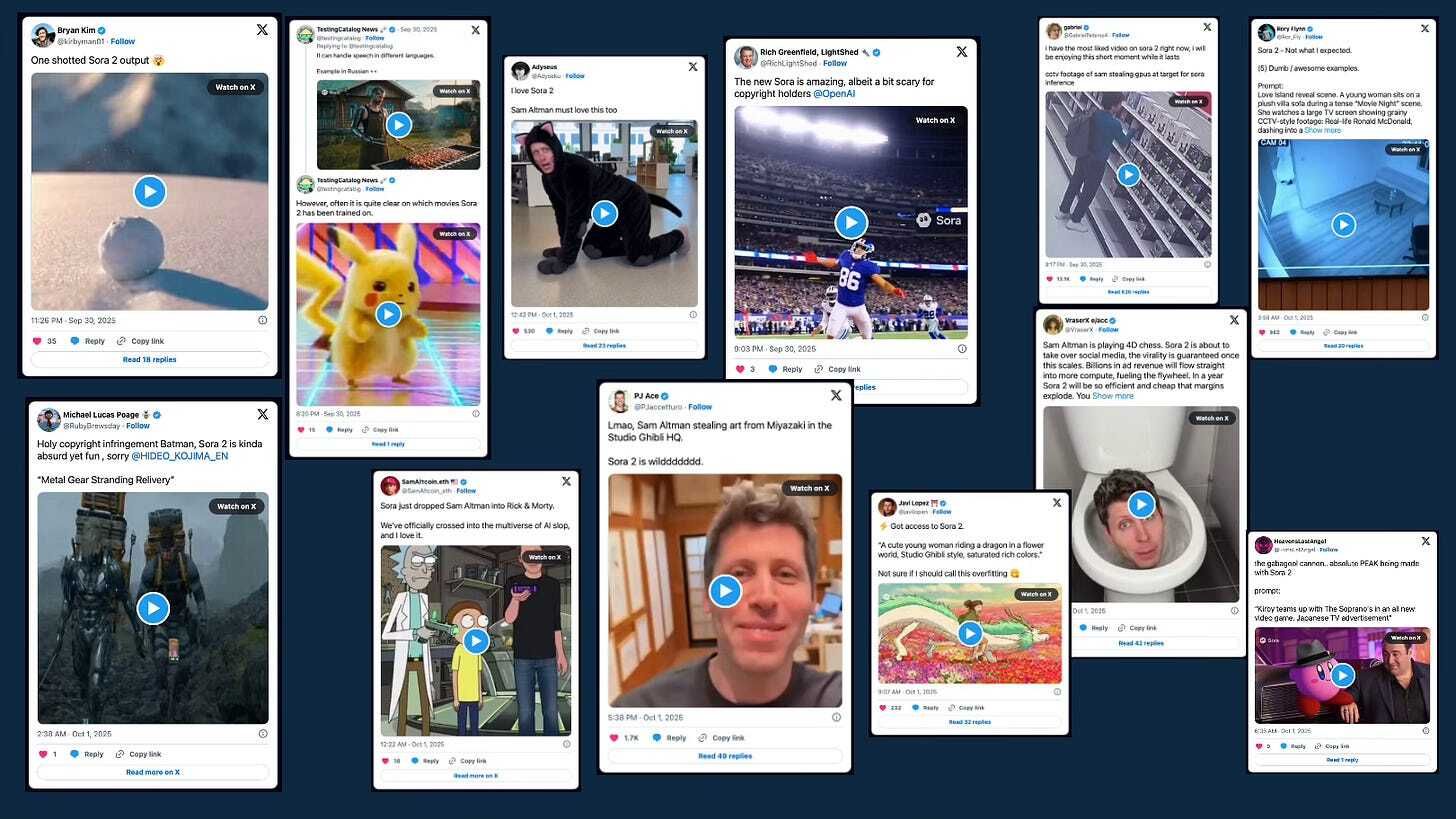
Task: Click X logo on Rich Greenfield tweet
Action: click(x=961, y=52)
